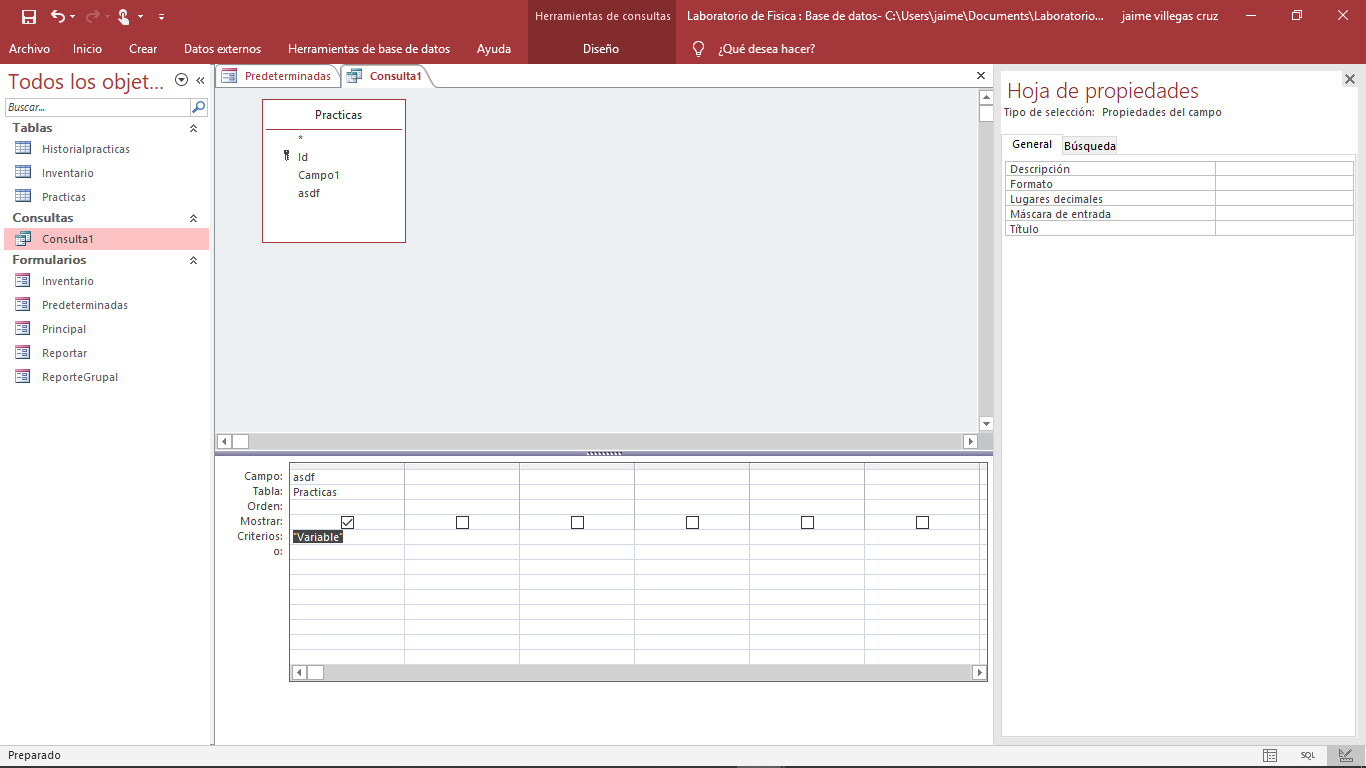Switch to the Consulta1 document tab
Viewport: 1366px width, 768px height.
point(385,76)
